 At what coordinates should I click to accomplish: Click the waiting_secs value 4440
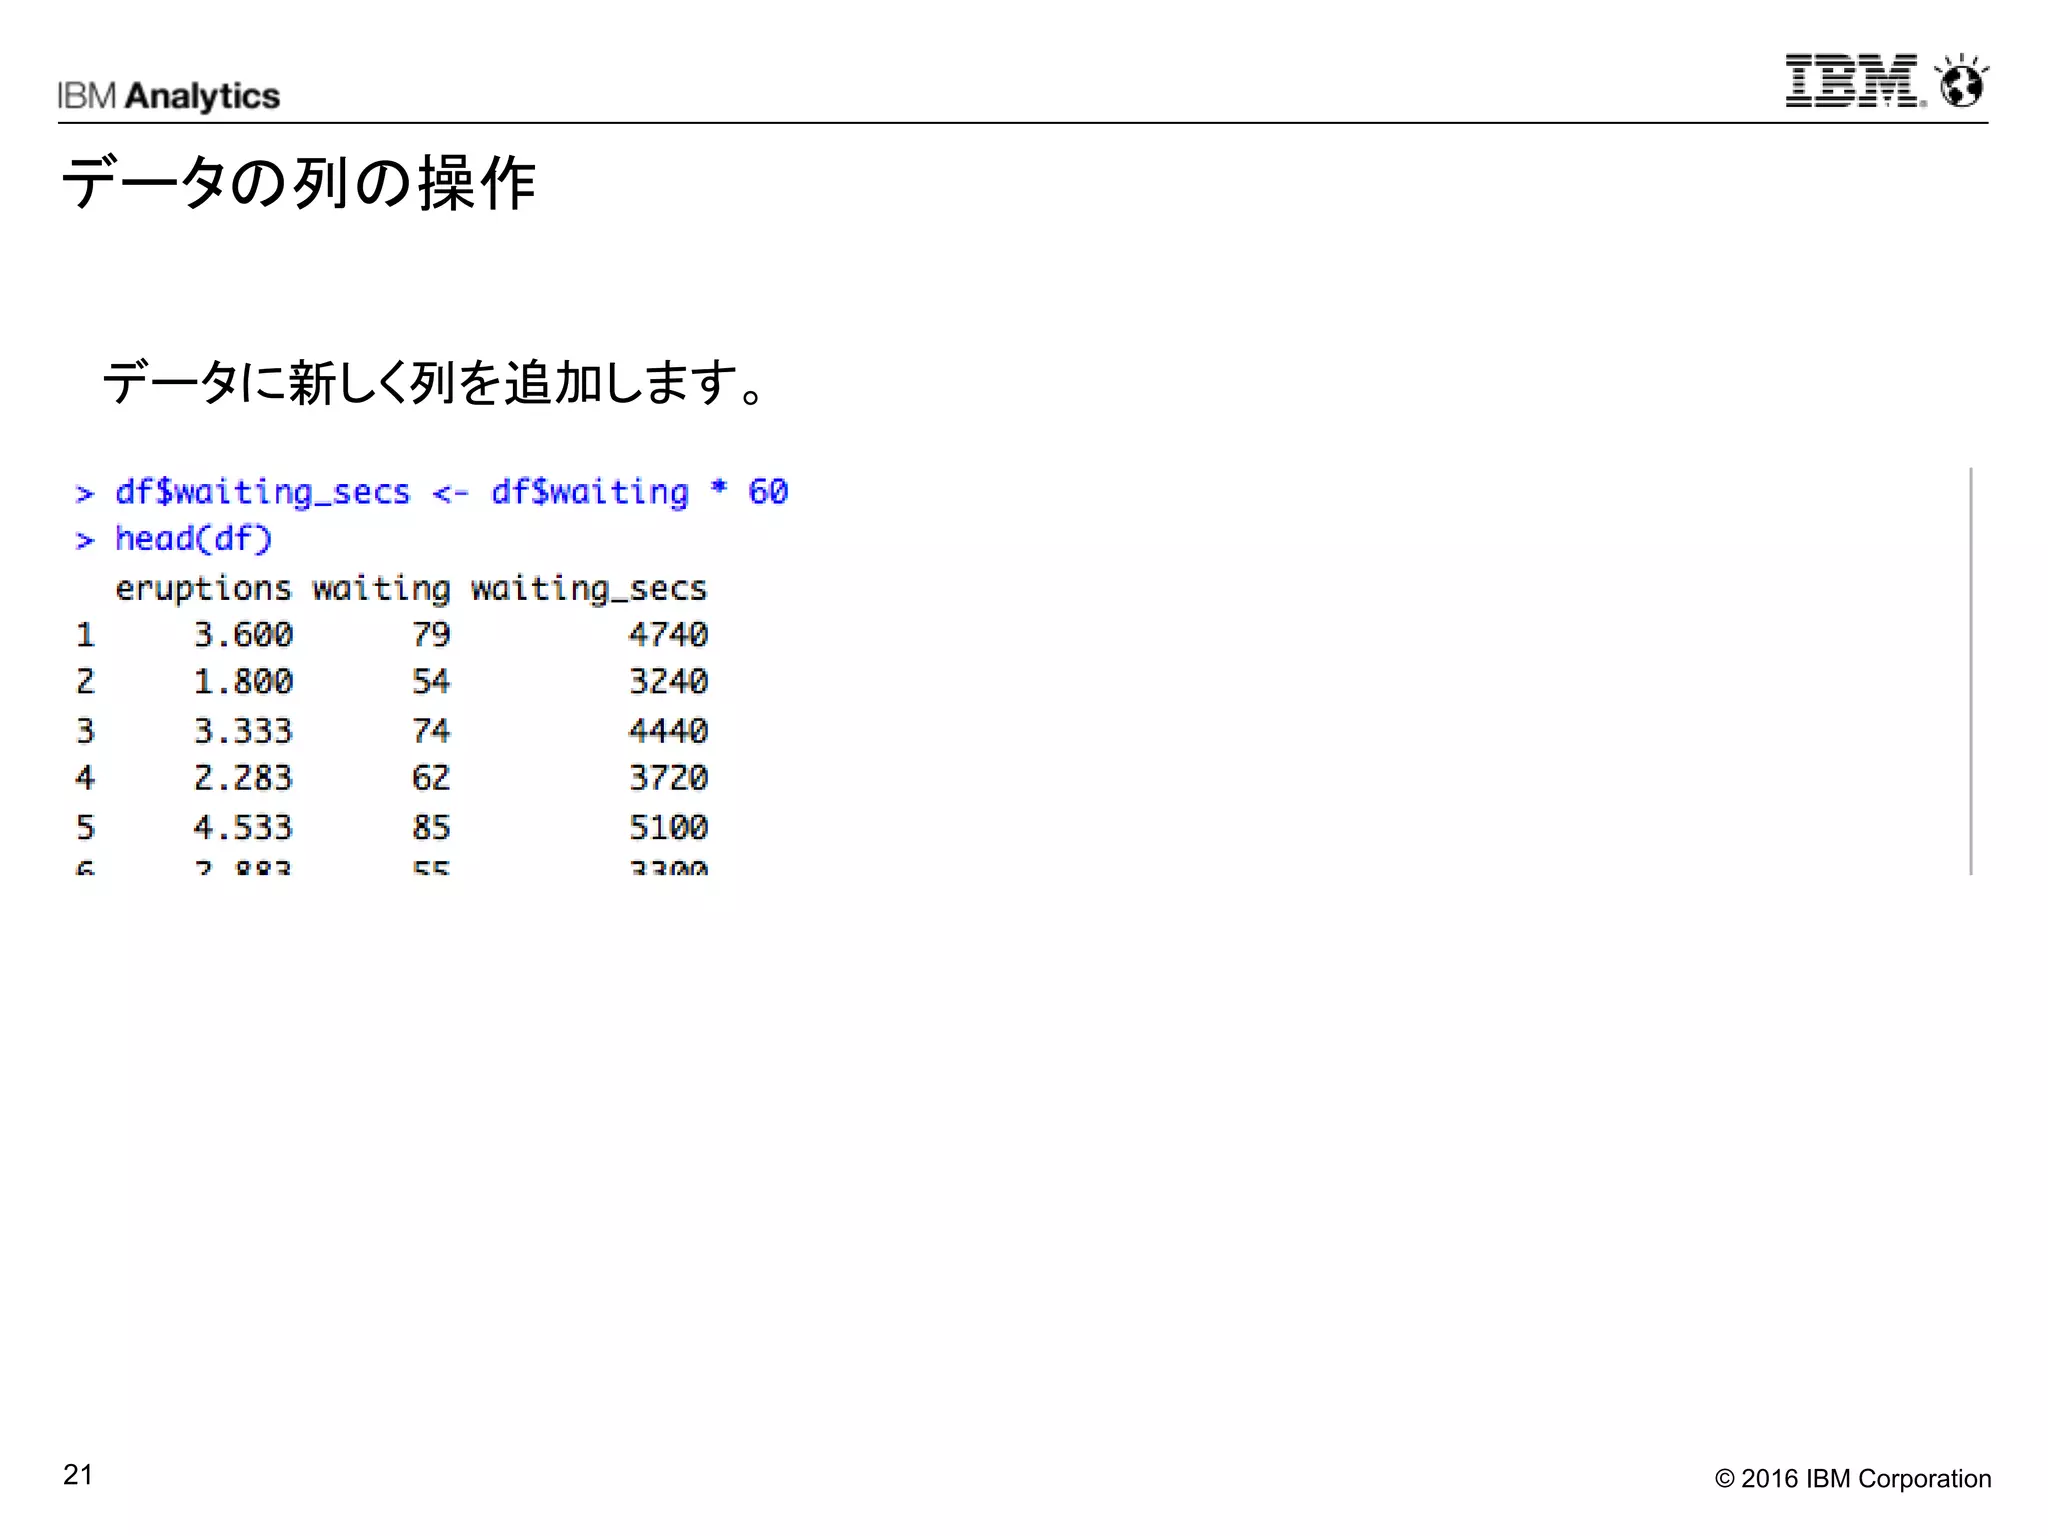pyautogui.click(x=668, y=731)
